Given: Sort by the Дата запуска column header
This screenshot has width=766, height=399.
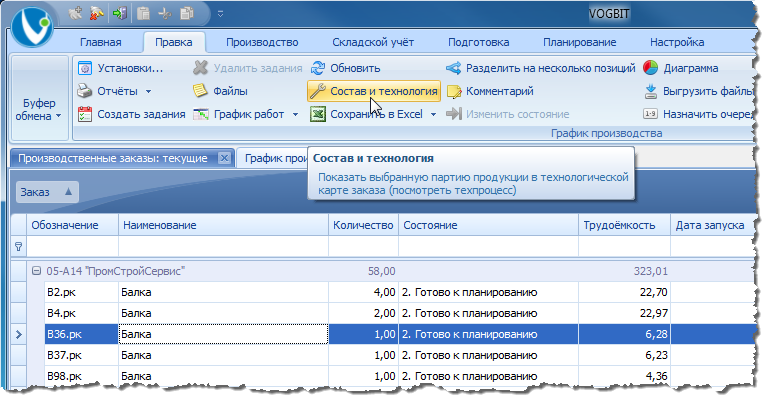Looking at the screenshot, I should coord(712,225).
